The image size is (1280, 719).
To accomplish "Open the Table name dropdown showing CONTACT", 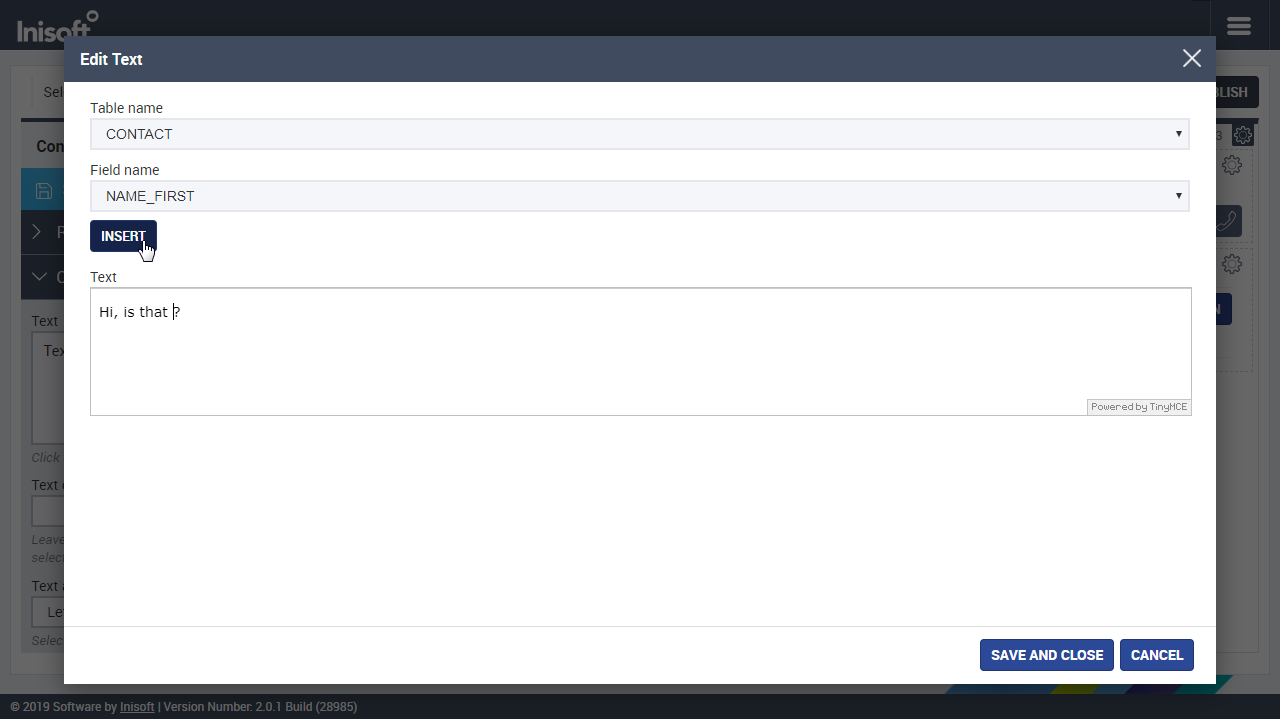I will (639, 134).
